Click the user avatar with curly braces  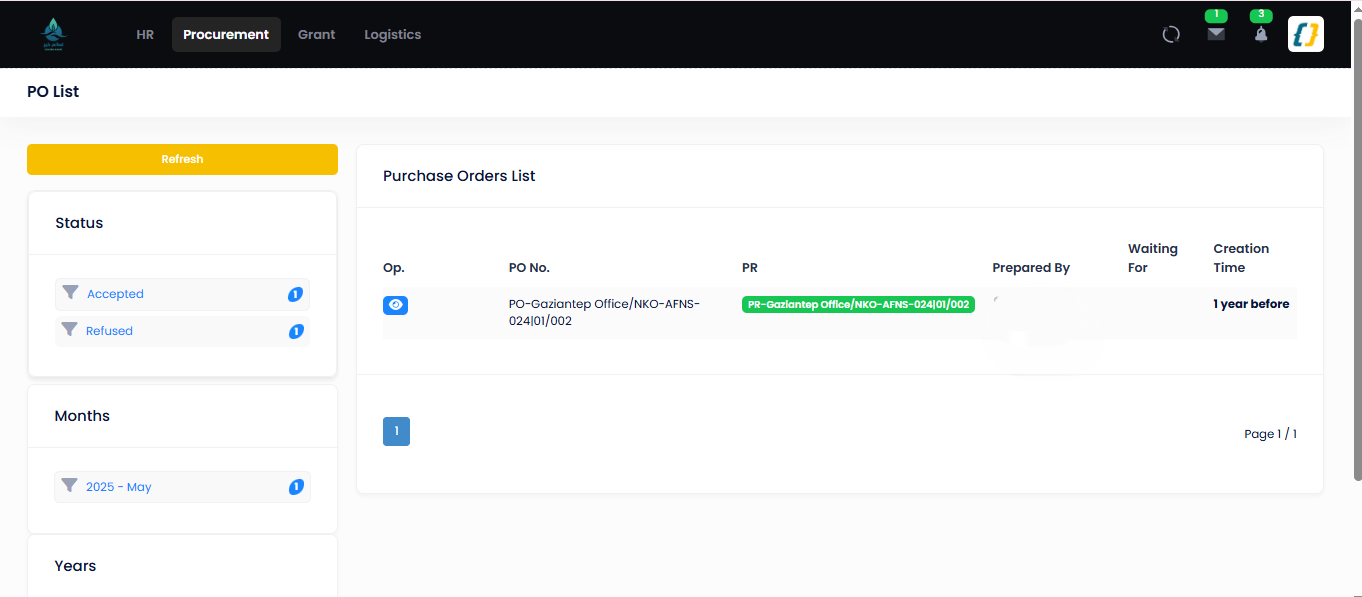click(x=1306, y=34)
